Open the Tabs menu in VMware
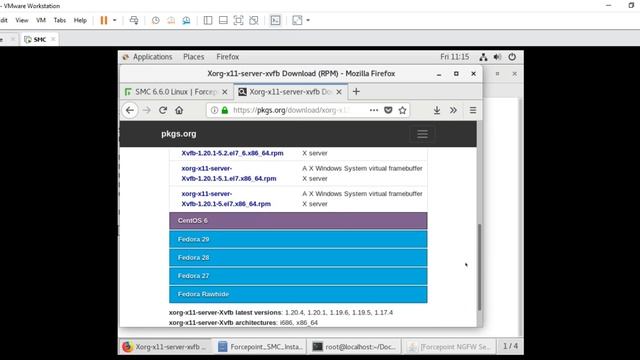640x360 pixels. click(x=60, y=20)
